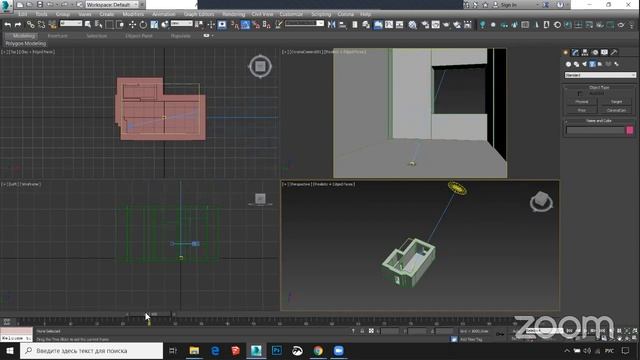The image size is (640, 360).
Task: Open the Rendering menu
Action: tap(233, 14)
